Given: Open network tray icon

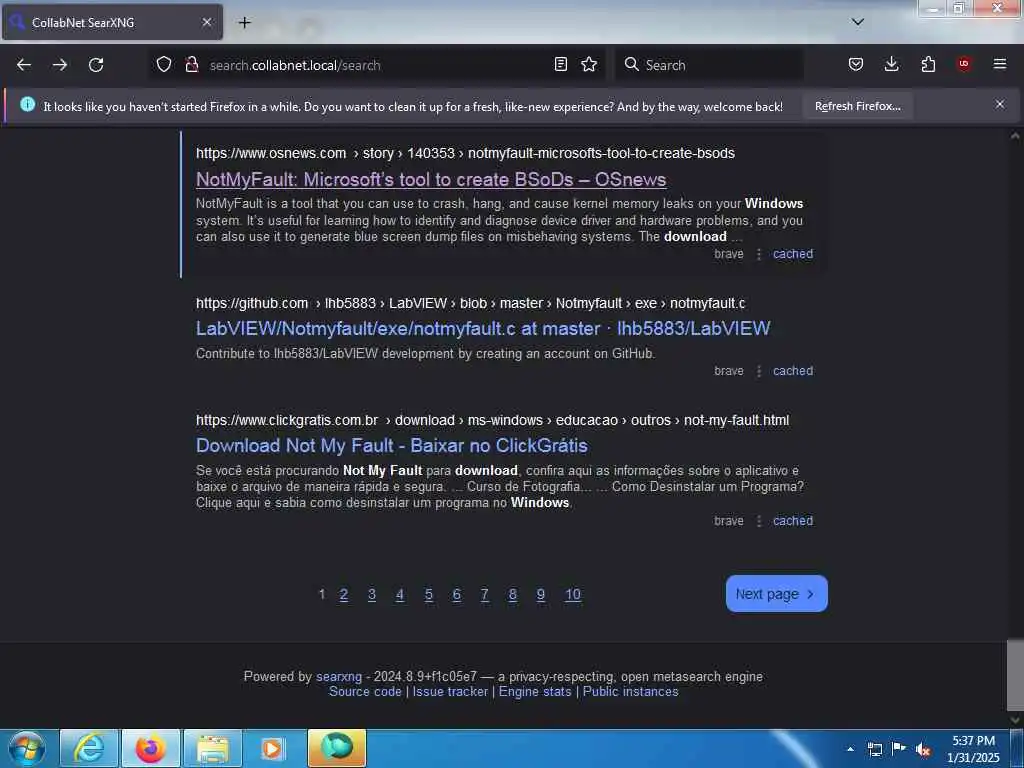Looking at the screenshot, I should tap(875, 749).
